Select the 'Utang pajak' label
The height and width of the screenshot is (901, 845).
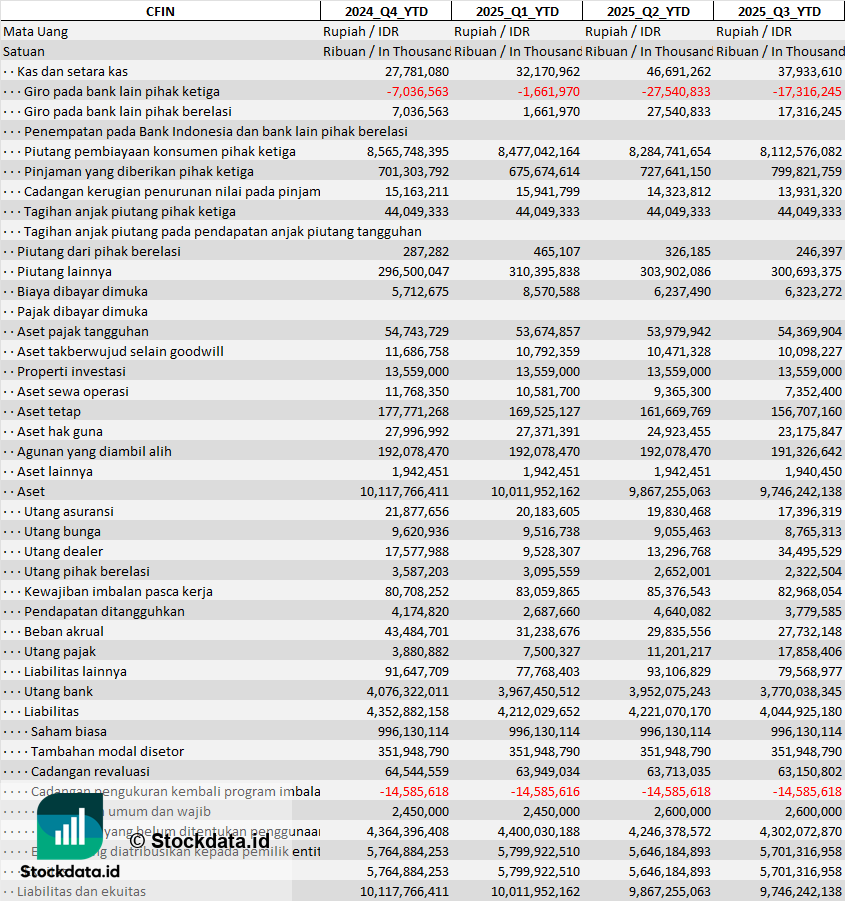60,652
